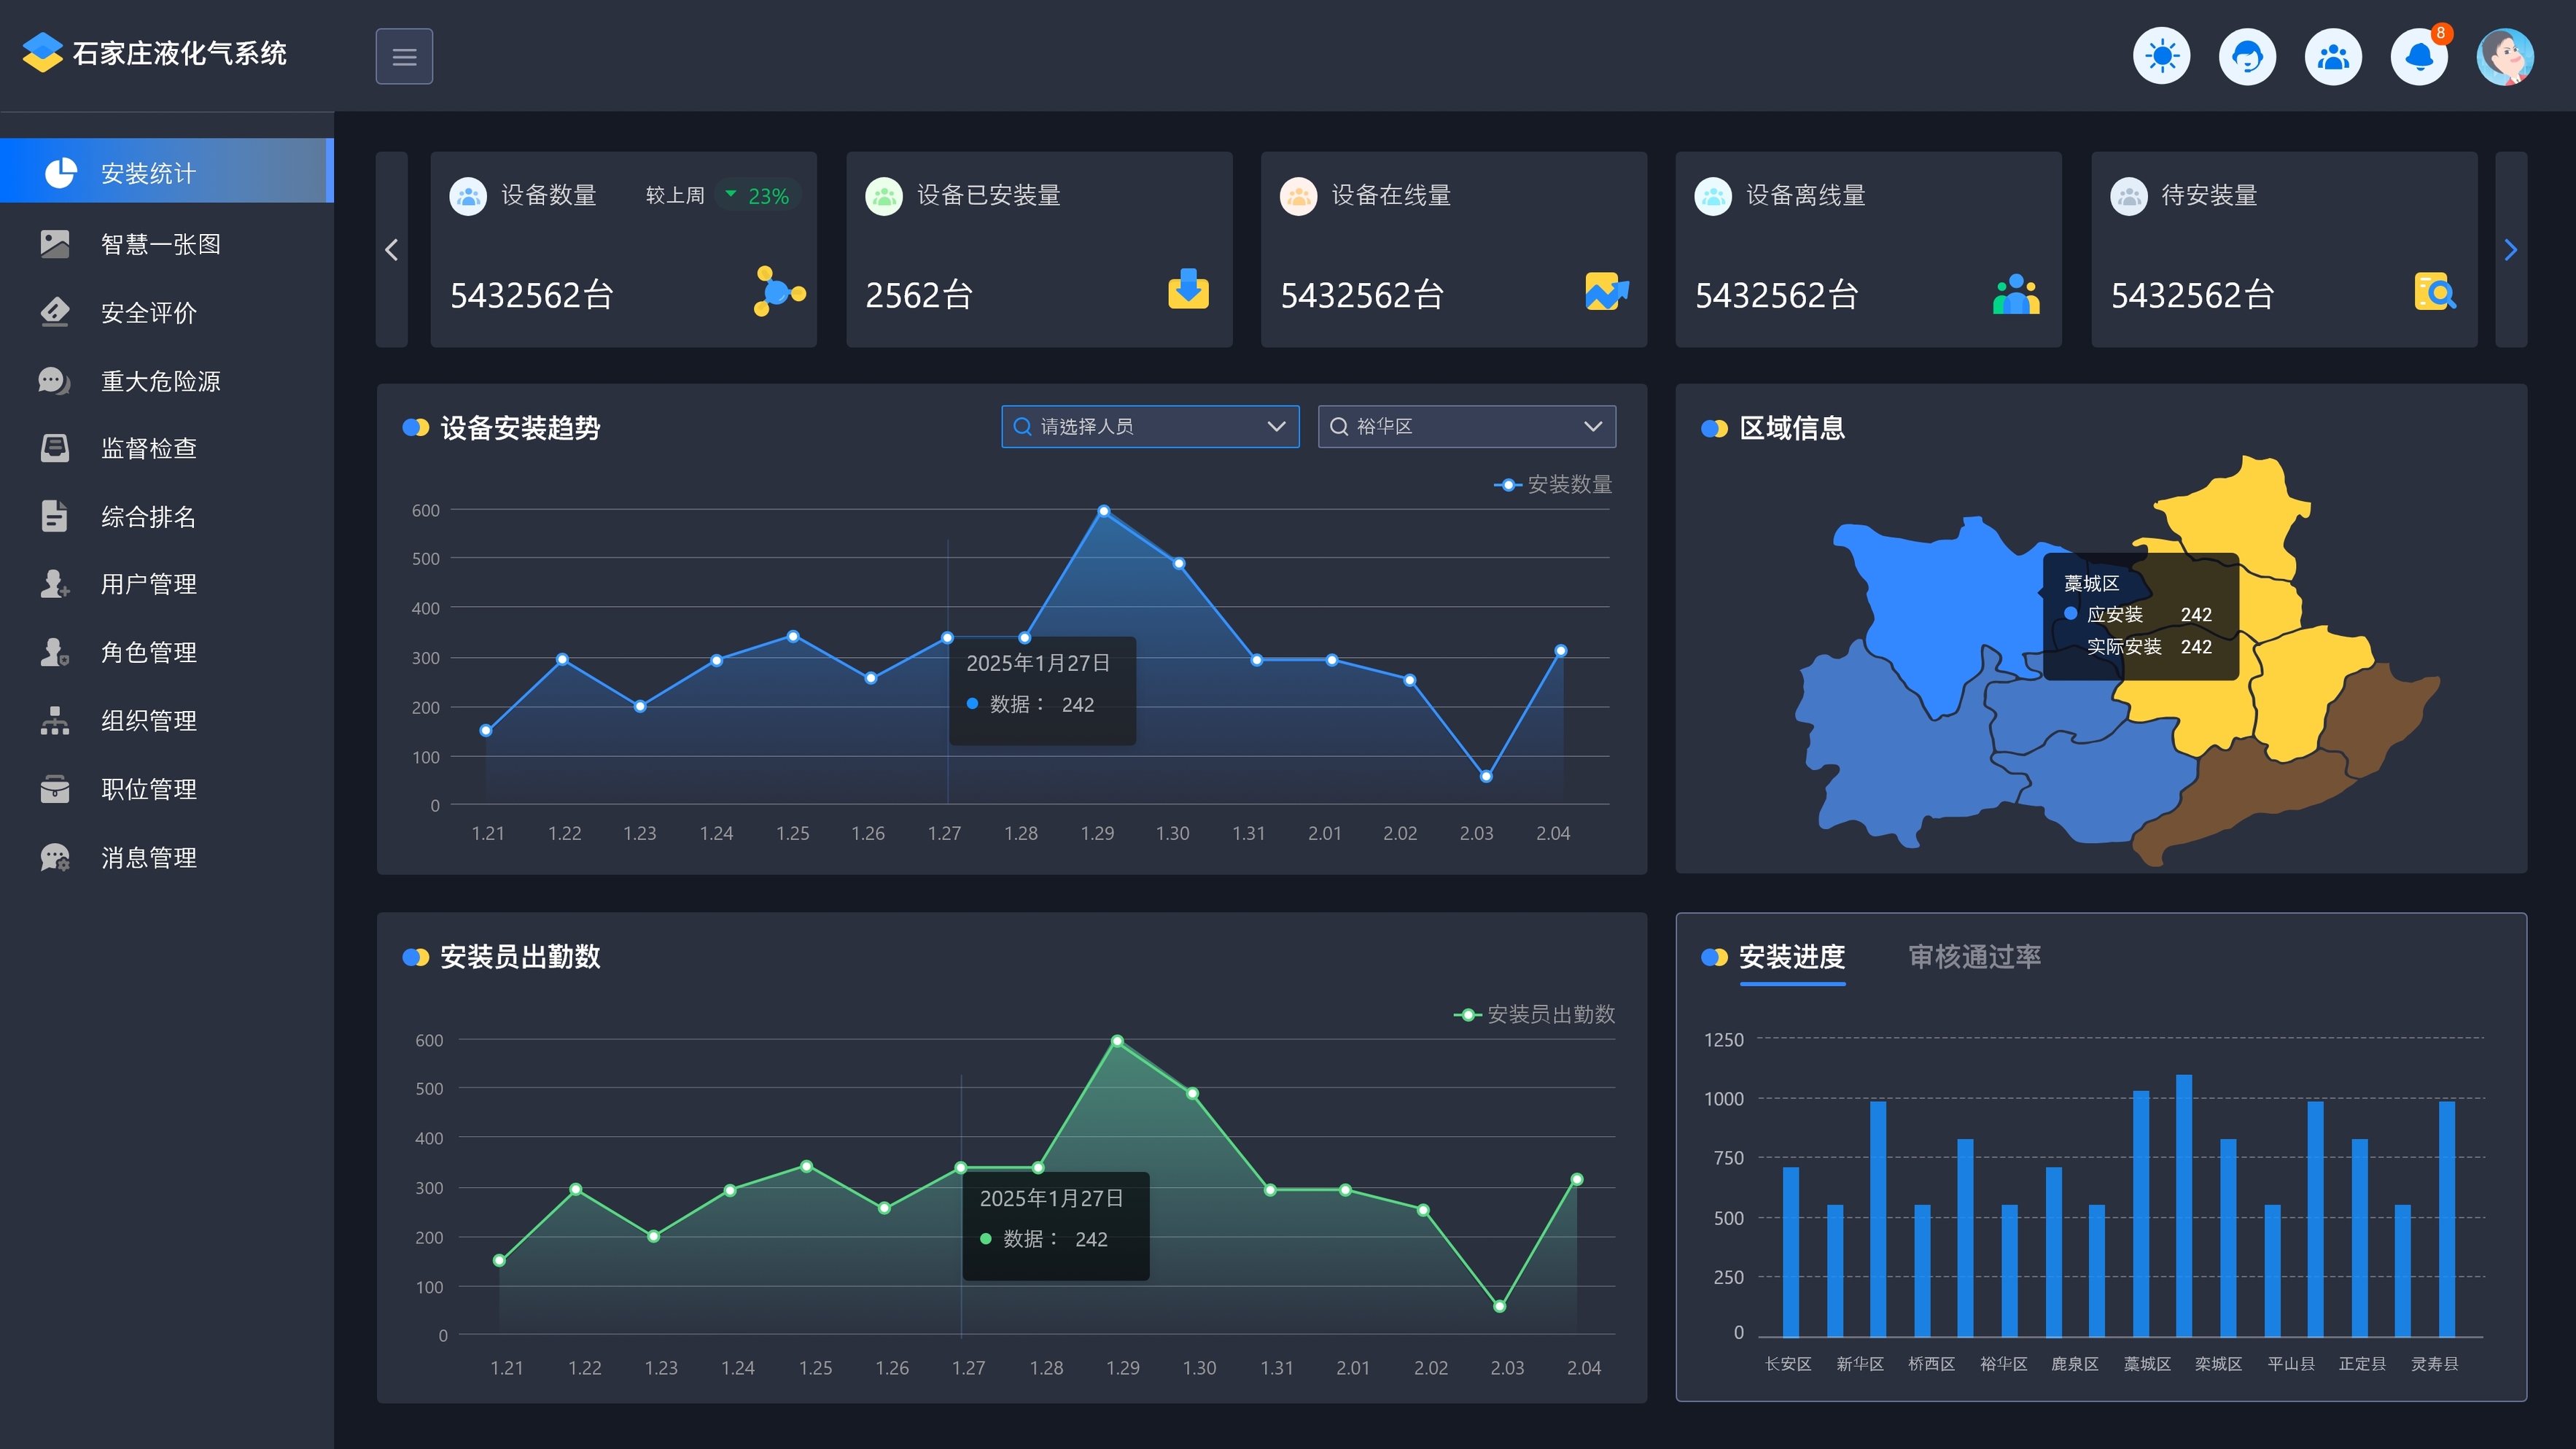
Task: Open the customer service headset icon
Action: (2247, 56)
